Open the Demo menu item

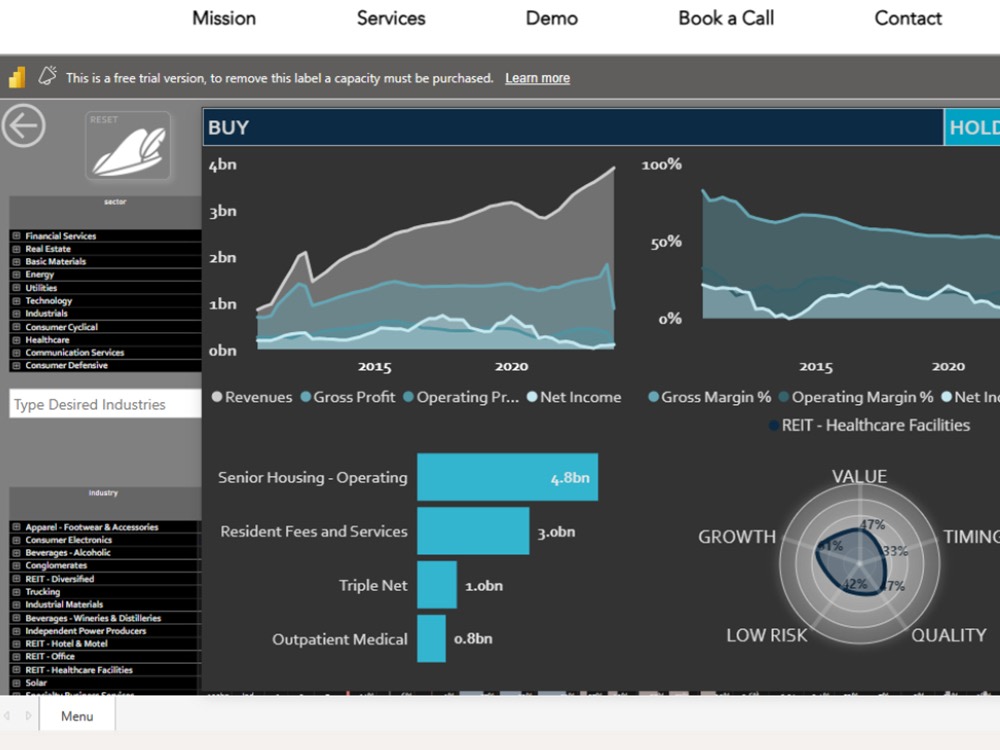point(552,18)
